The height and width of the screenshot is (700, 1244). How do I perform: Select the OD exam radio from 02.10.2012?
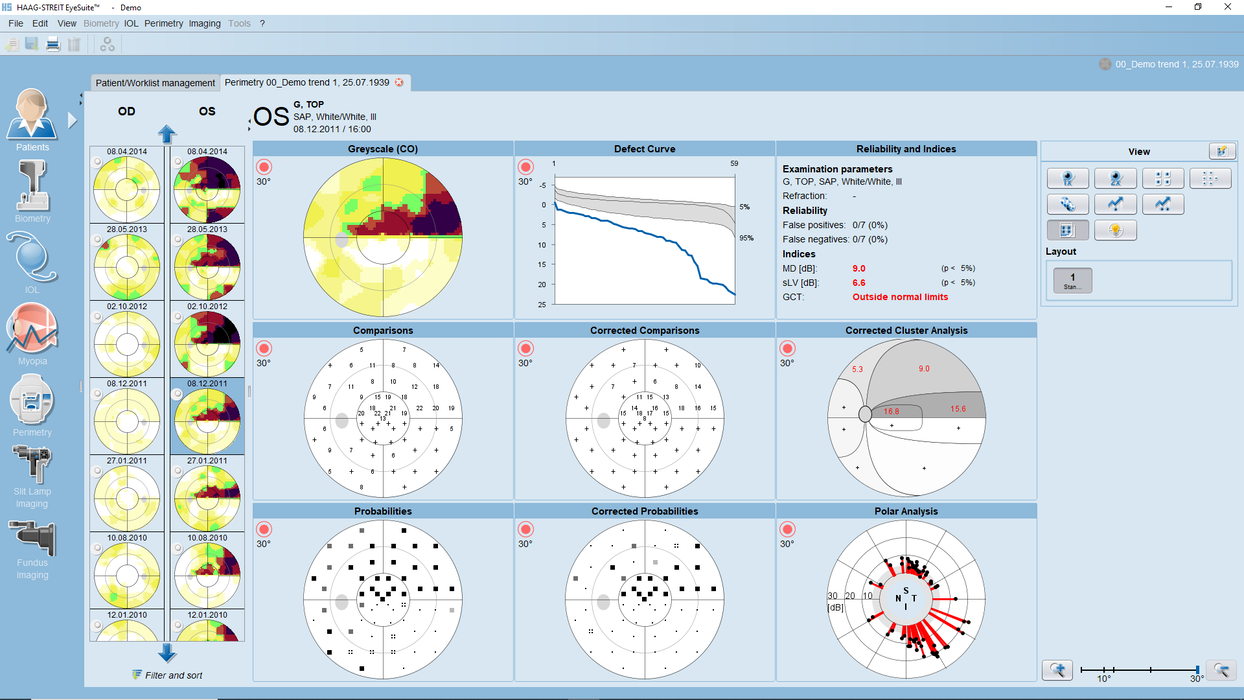97,317
